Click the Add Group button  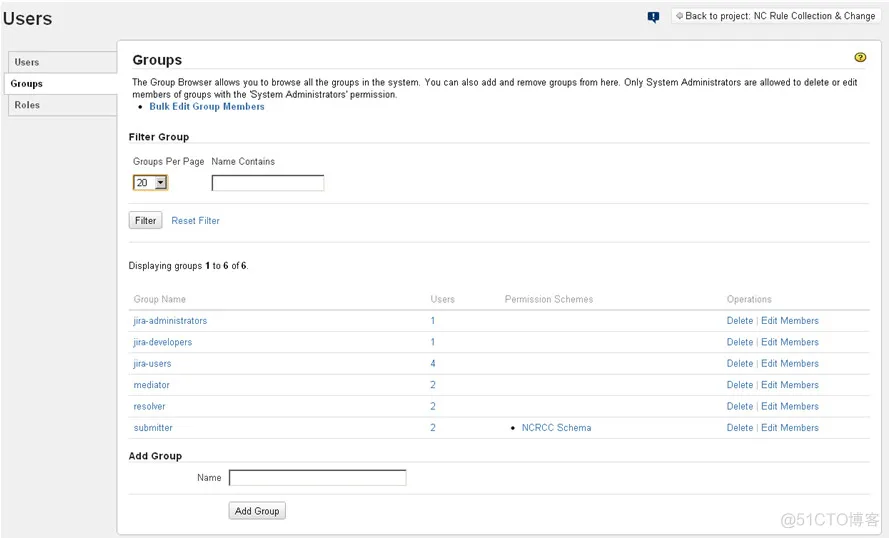(x=257, y=511)
